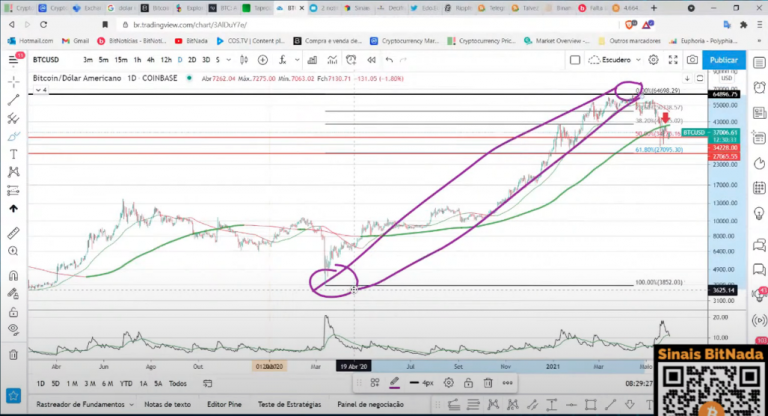Open the select layout square icon
The height and width of the screenshot is (416, 768).
click(575, 60)
